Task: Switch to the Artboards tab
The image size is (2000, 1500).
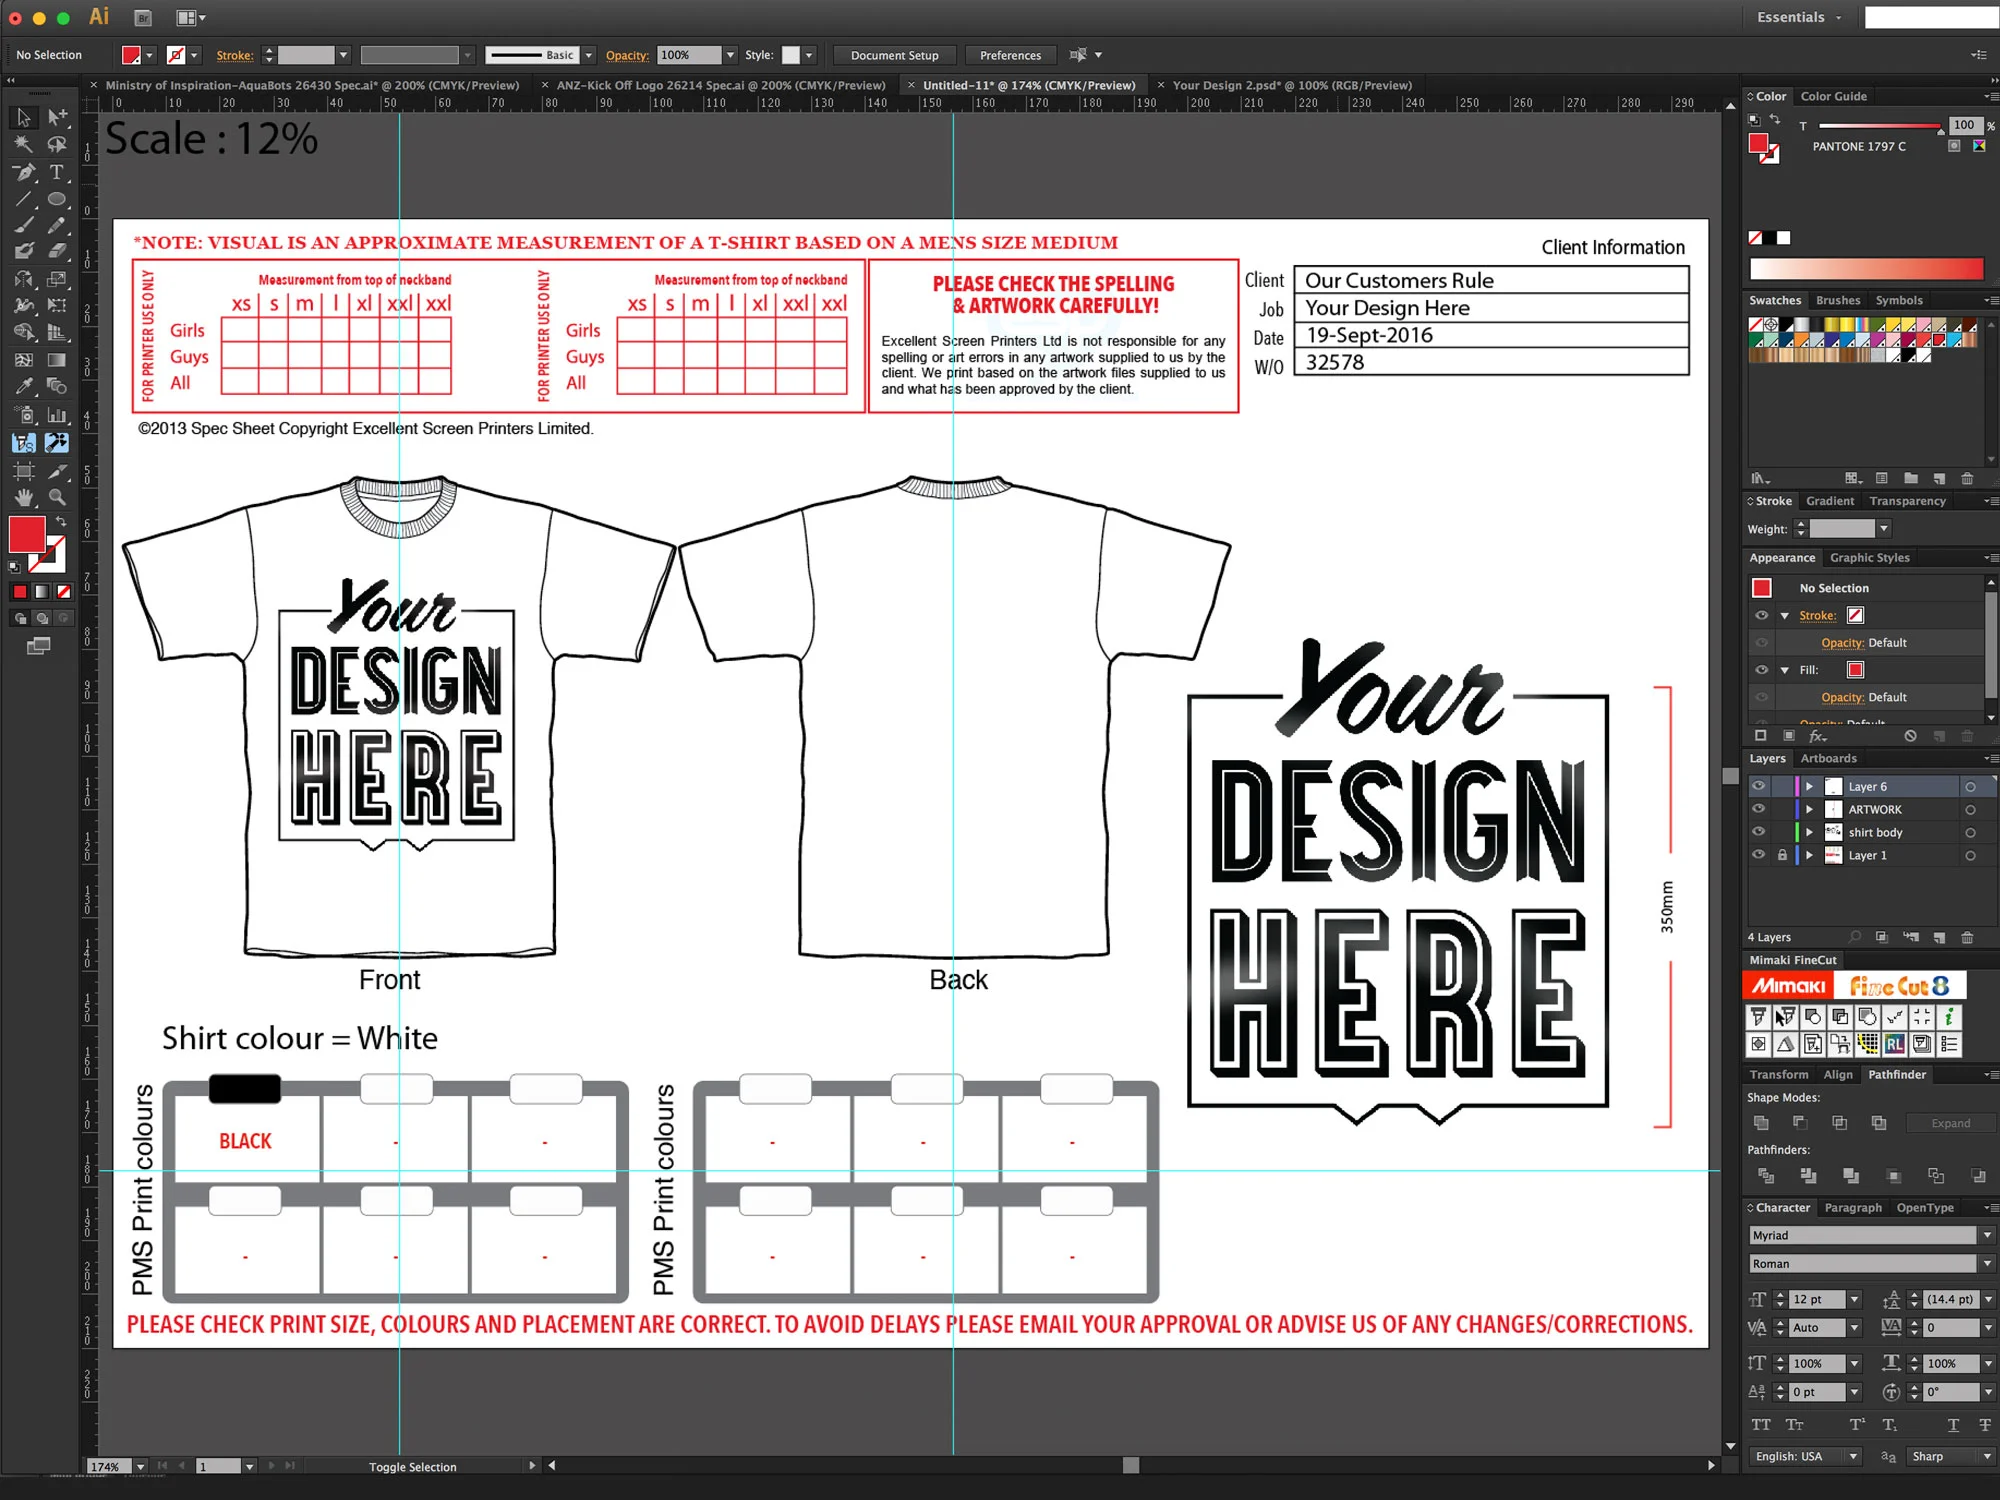Action: (1828, 758)
